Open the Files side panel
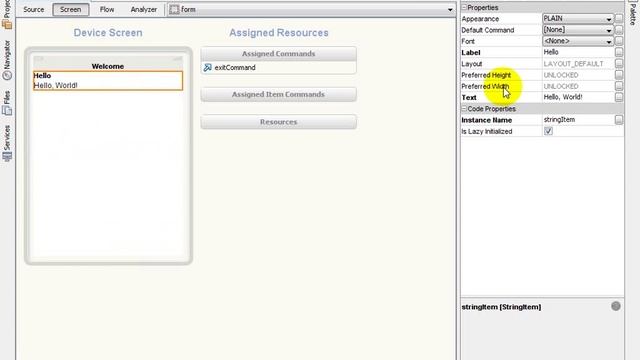This screenshot has width=640, height=360. click(7, 103)
